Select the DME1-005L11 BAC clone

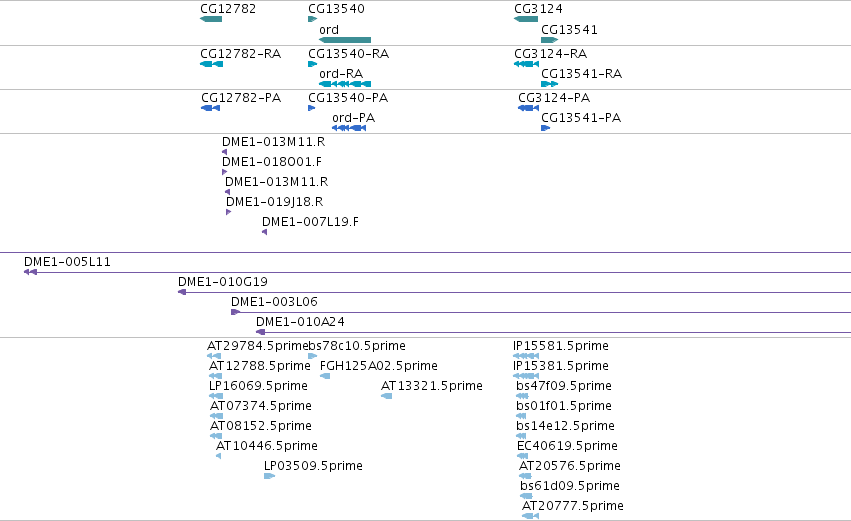pos(437,272)
